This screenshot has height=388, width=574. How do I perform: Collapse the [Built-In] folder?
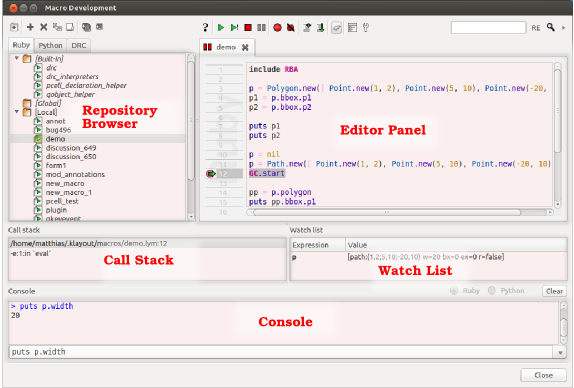coord(16,58)
